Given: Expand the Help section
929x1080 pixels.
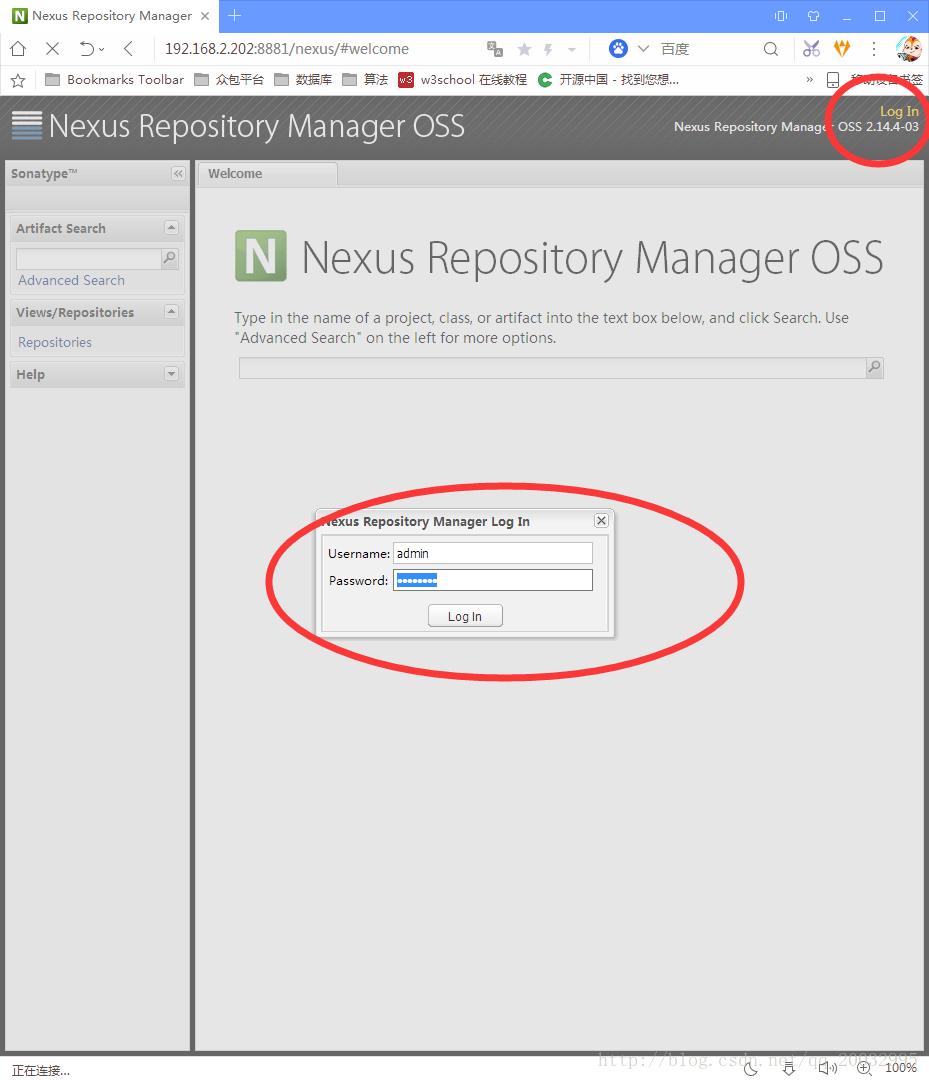Looking at the screenshot, I should 171,373.
